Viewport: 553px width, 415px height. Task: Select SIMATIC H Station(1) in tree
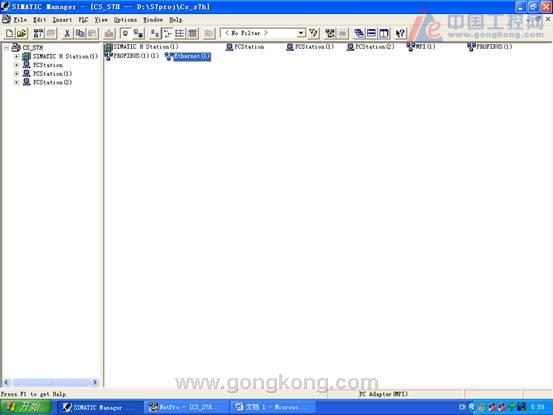(65, 56)
